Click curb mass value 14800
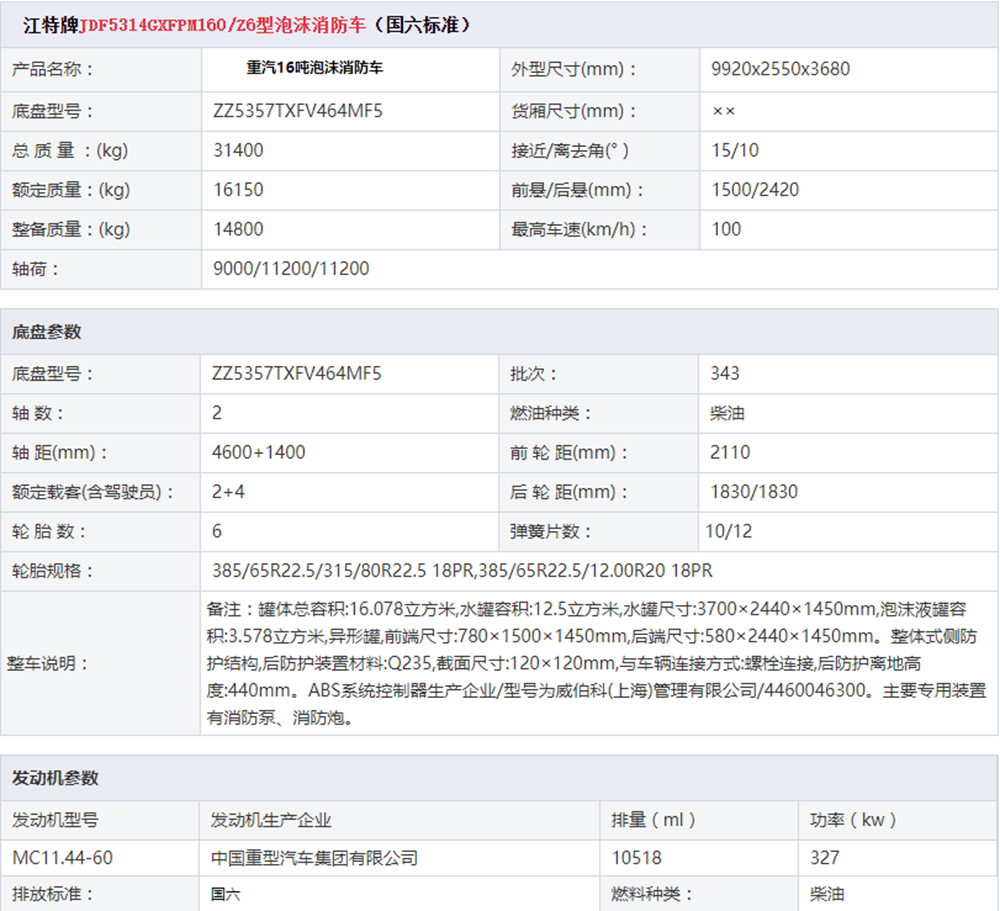The image size is (1000, 911). [238, 229]
